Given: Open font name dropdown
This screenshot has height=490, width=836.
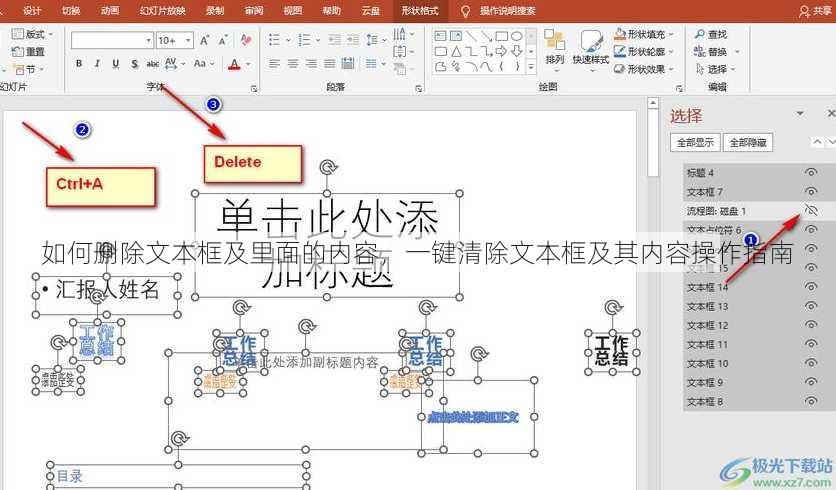Looking at the screenshot, I should click(149, 41).
